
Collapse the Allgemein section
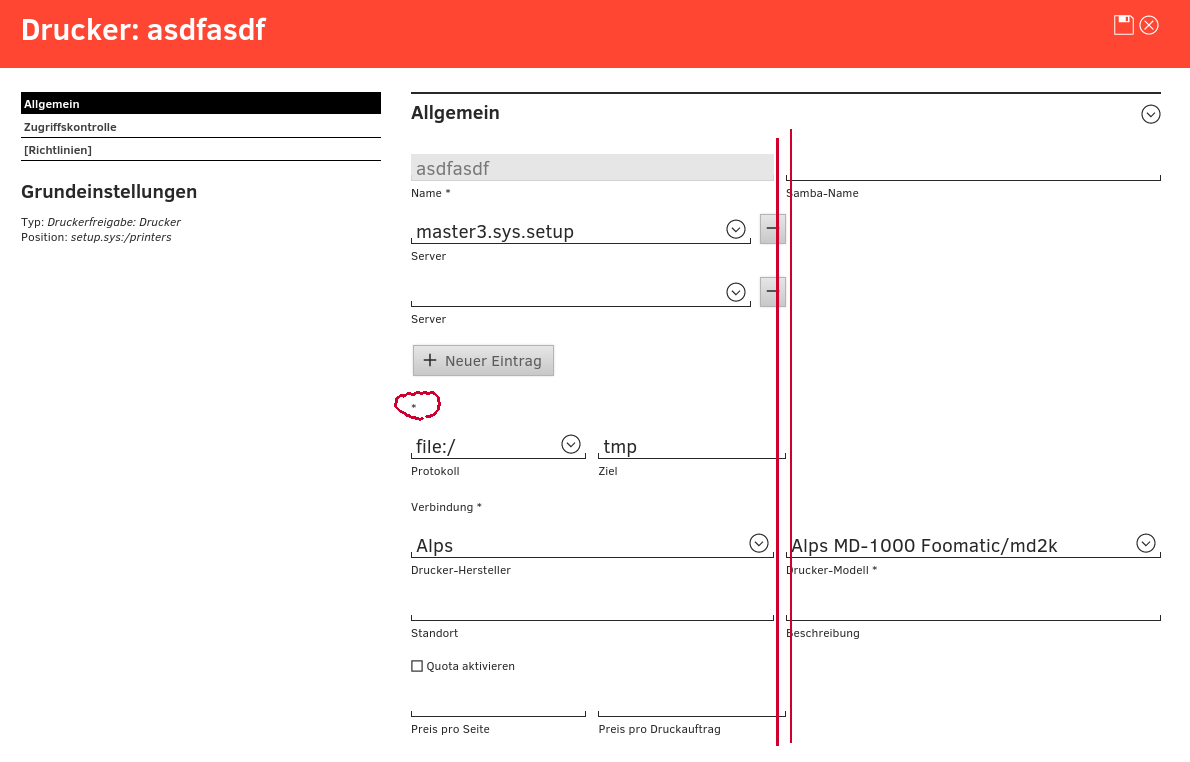tap(1150, 114)
